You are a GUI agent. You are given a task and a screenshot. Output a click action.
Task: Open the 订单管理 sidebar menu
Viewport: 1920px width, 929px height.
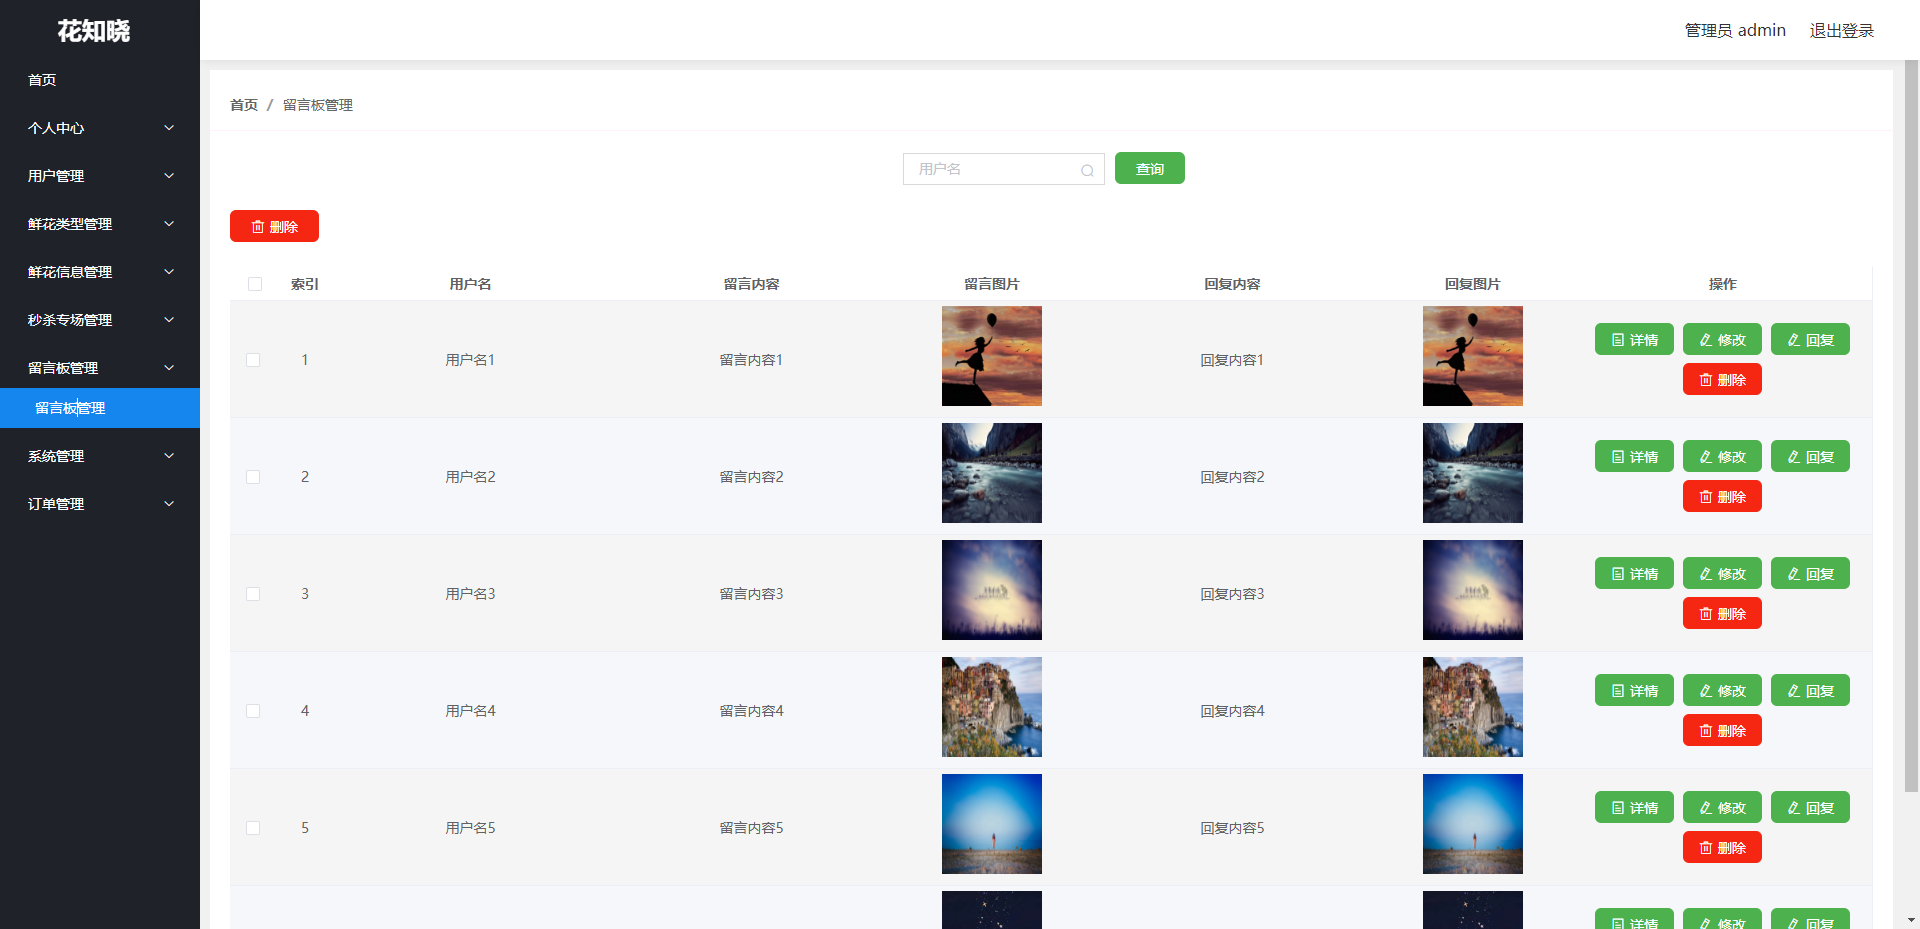click(100, 504)
